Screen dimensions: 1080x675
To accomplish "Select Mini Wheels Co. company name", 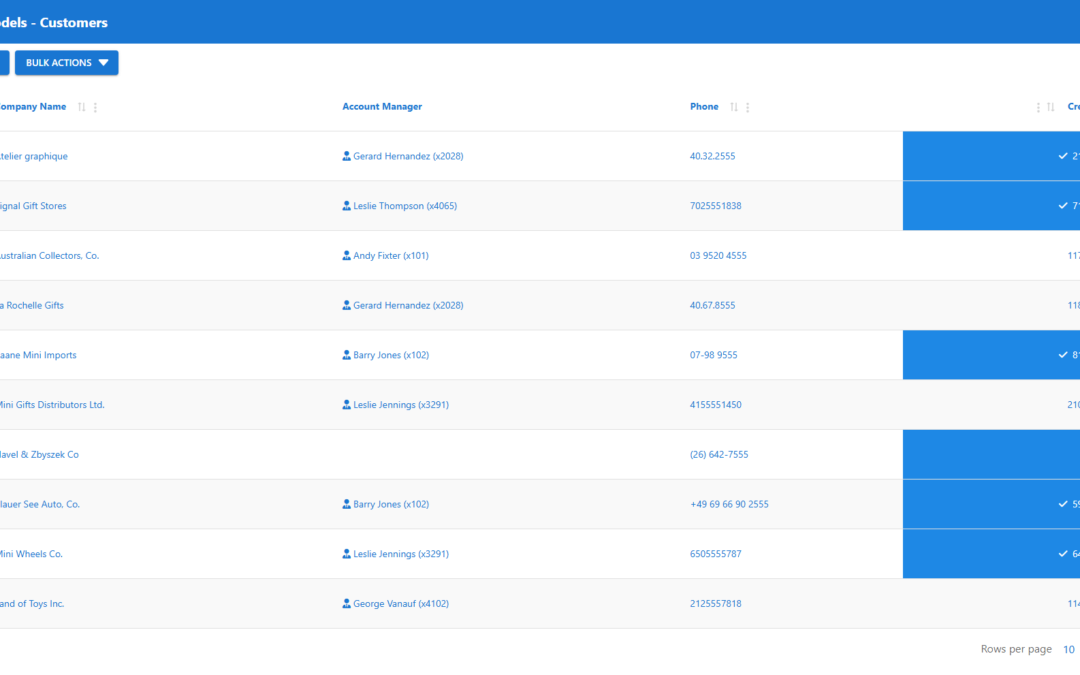I will coord(31,554).
